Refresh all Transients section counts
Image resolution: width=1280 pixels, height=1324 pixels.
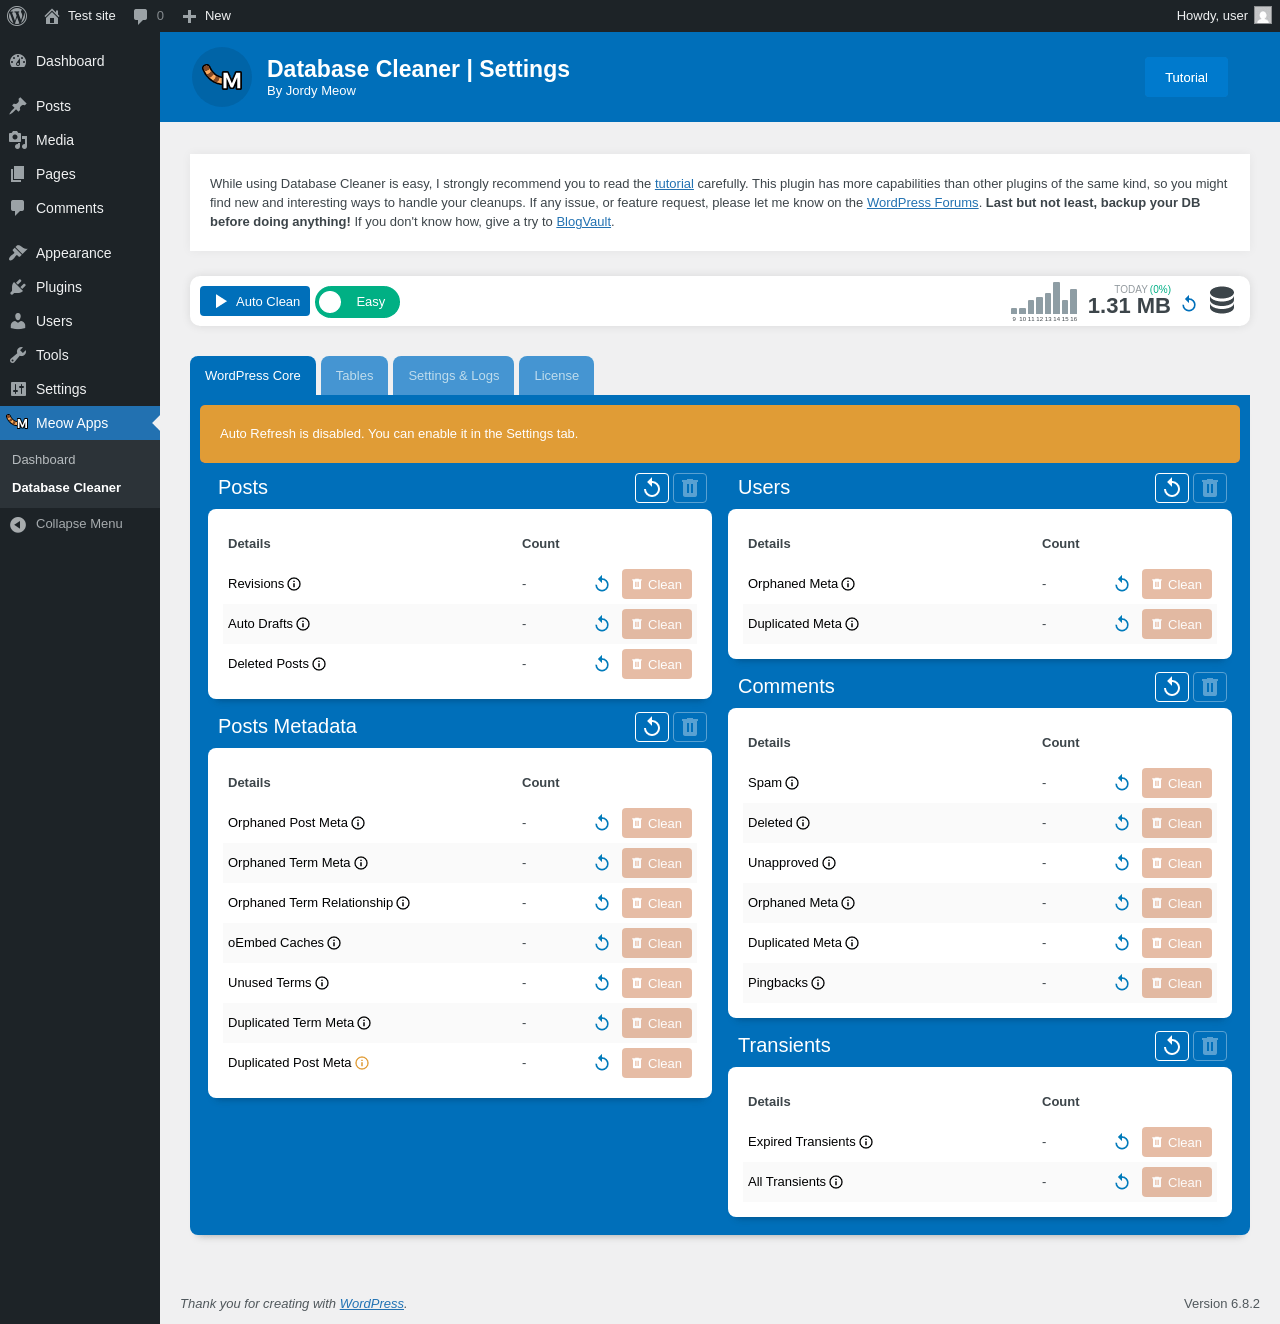point(1172,1046)
